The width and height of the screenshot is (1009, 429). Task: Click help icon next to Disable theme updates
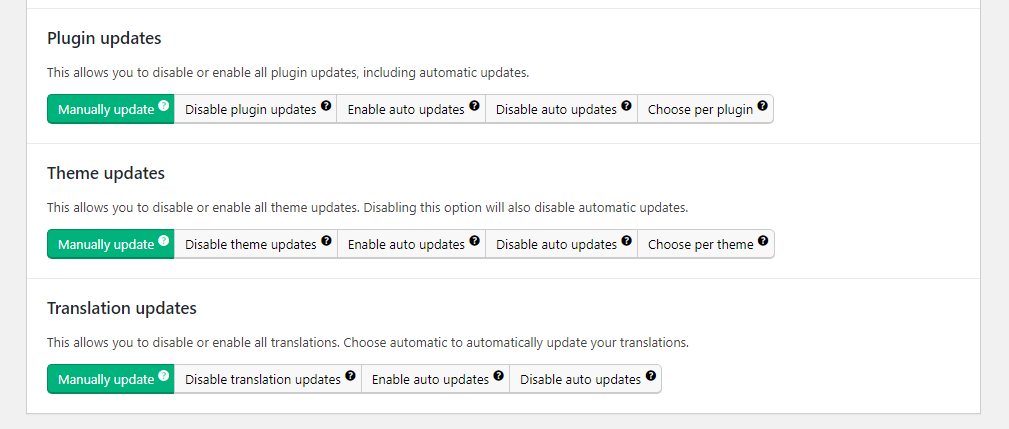[327, 240]
